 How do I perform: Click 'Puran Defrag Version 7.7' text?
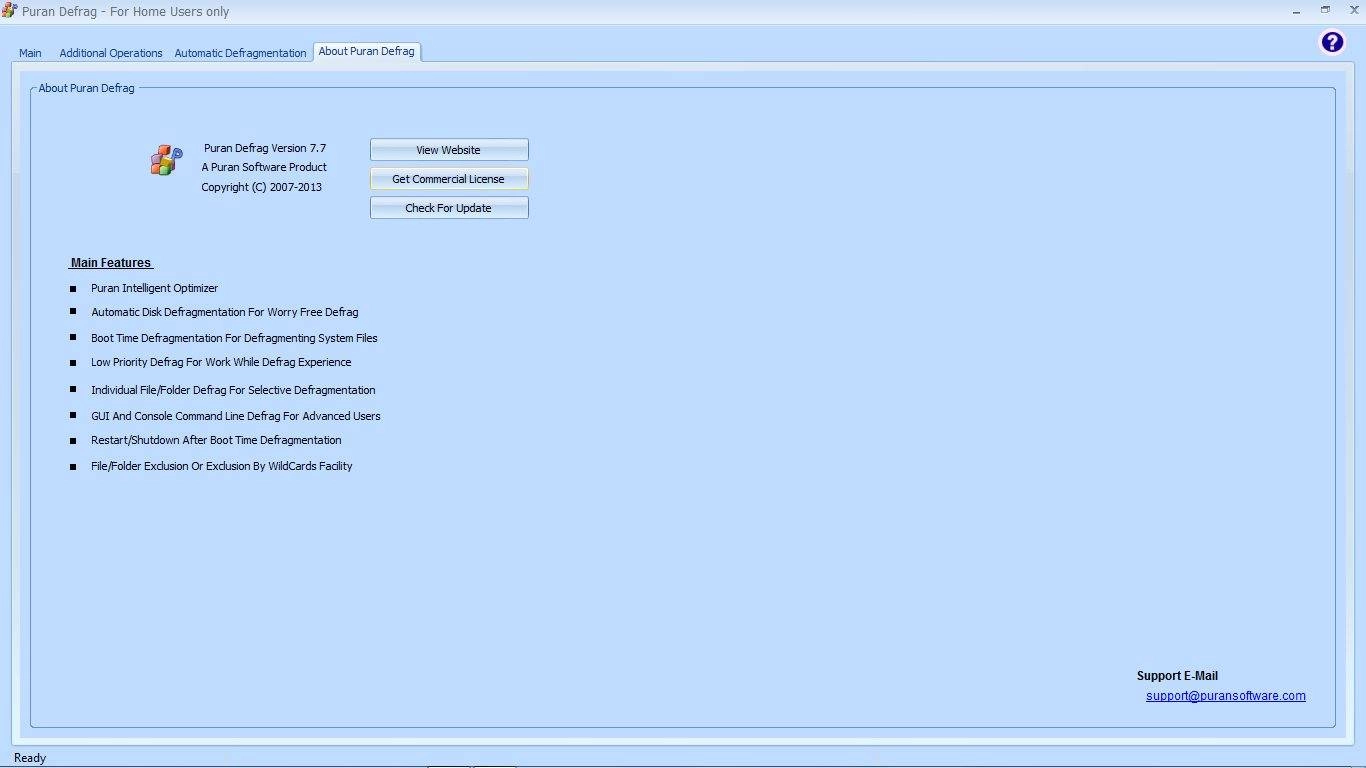(265, 148)
